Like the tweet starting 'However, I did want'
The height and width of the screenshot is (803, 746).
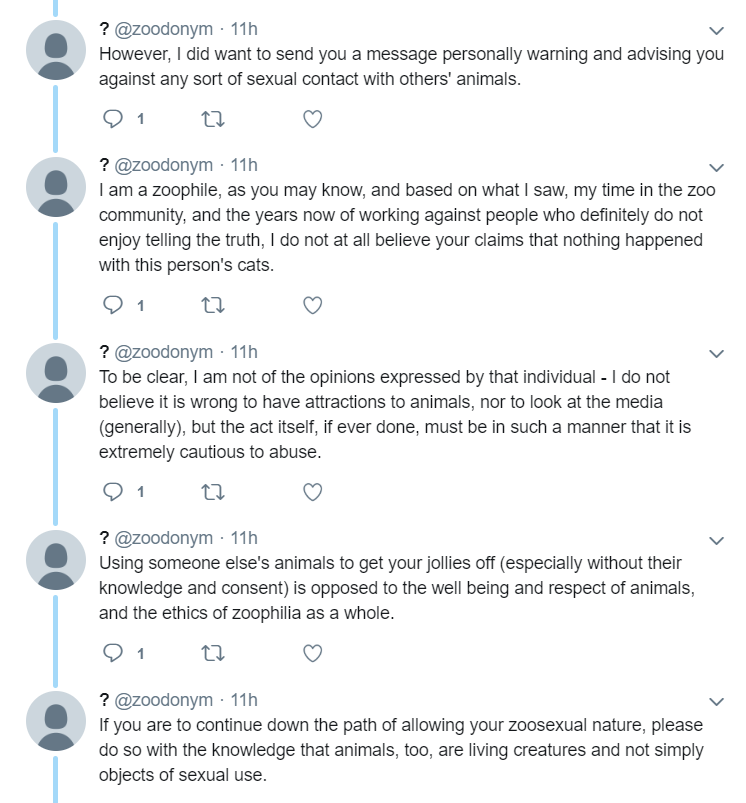[x=312, y=119]
